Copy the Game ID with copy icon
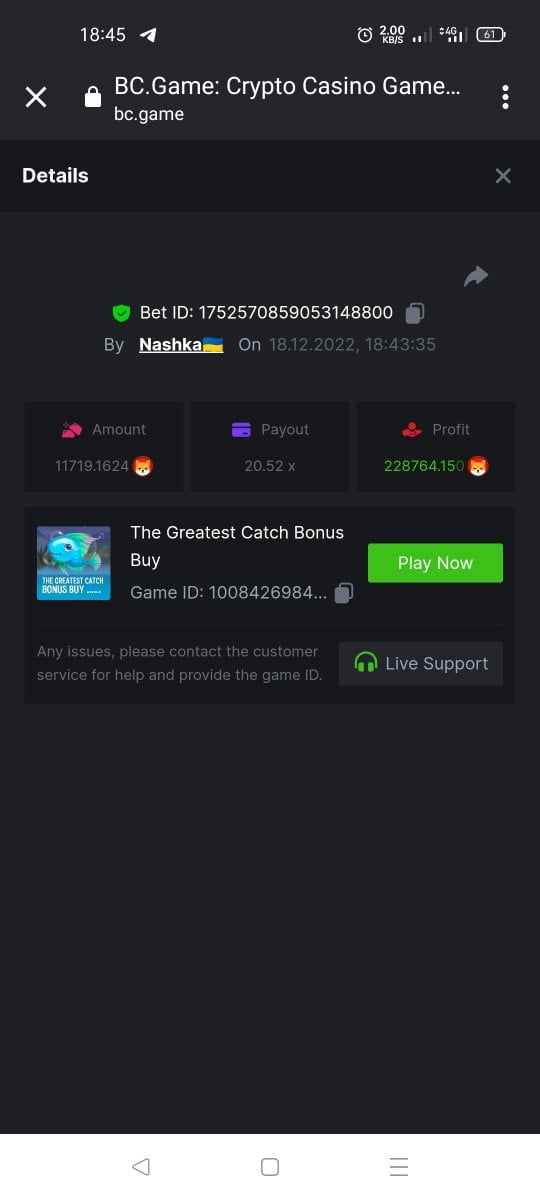The height and width of the screenshot is (1200, 540). [344, 593]
